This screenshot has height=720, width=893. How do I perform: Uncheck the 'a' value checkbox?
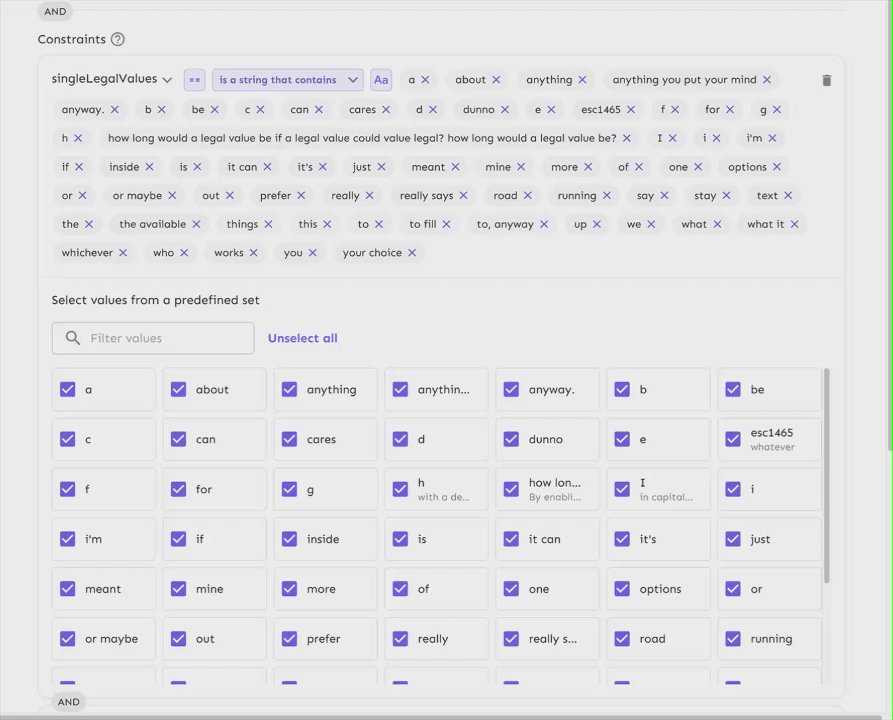tap(68, 390)
